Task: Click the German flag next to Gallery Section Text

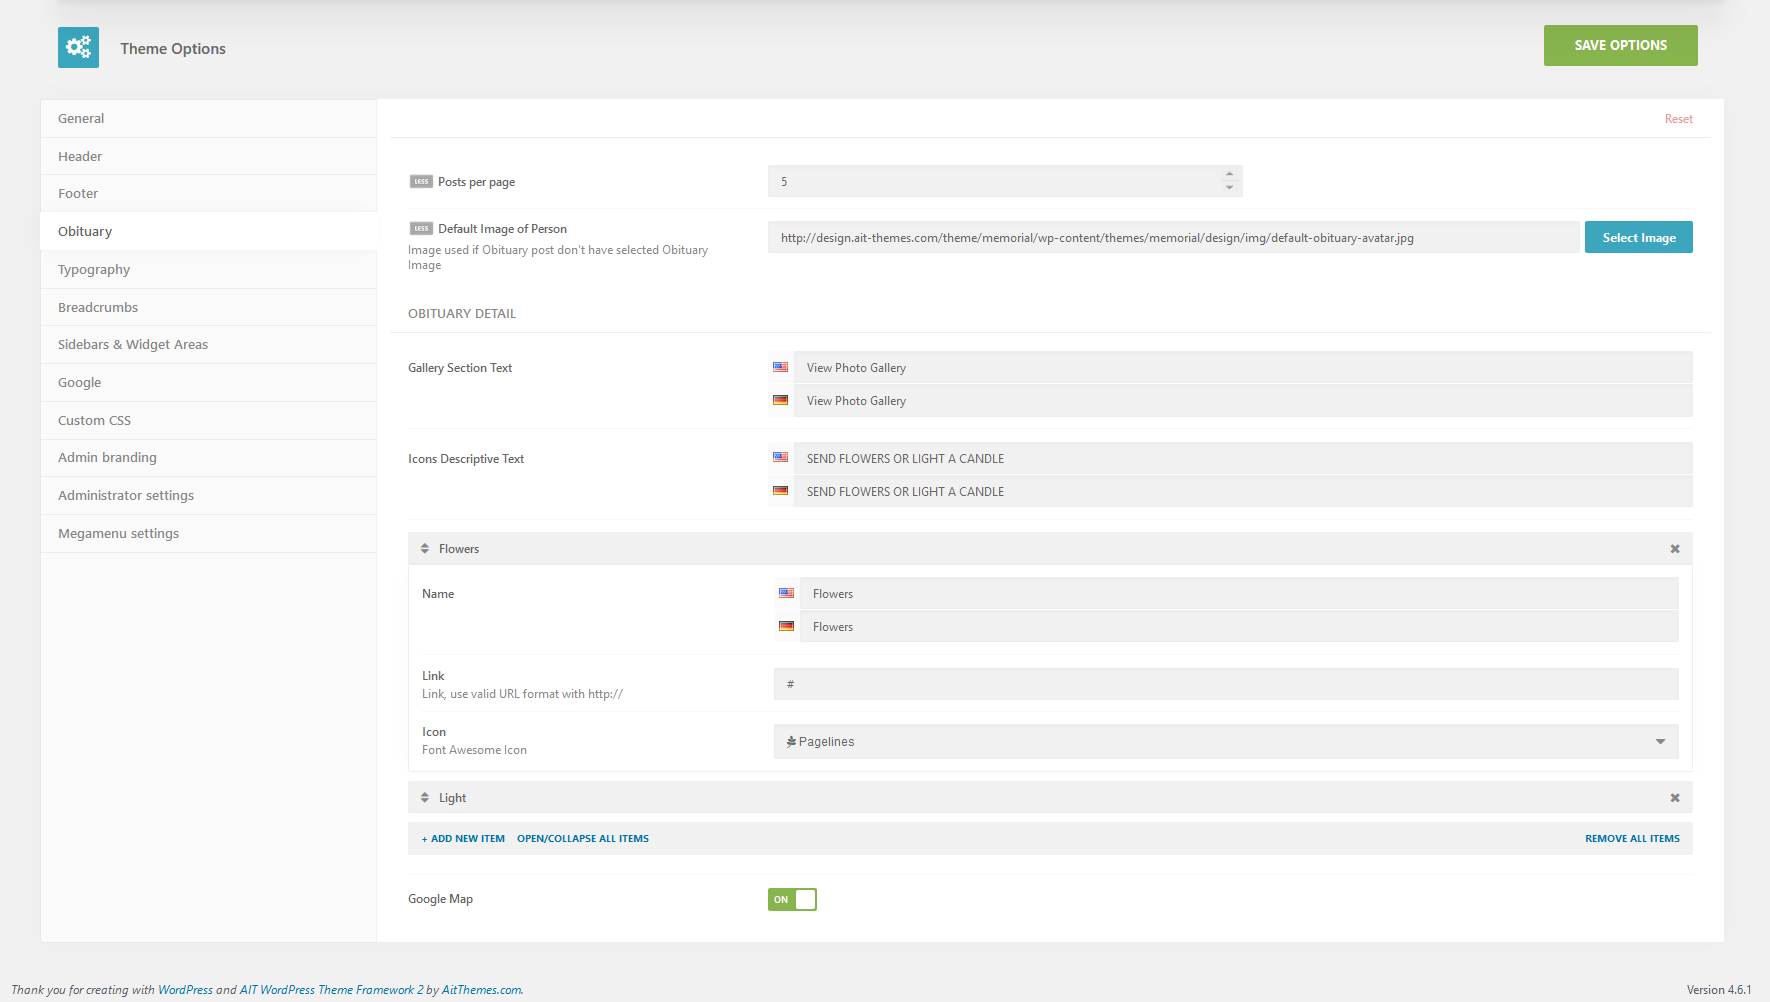Action: pos(780,400)
